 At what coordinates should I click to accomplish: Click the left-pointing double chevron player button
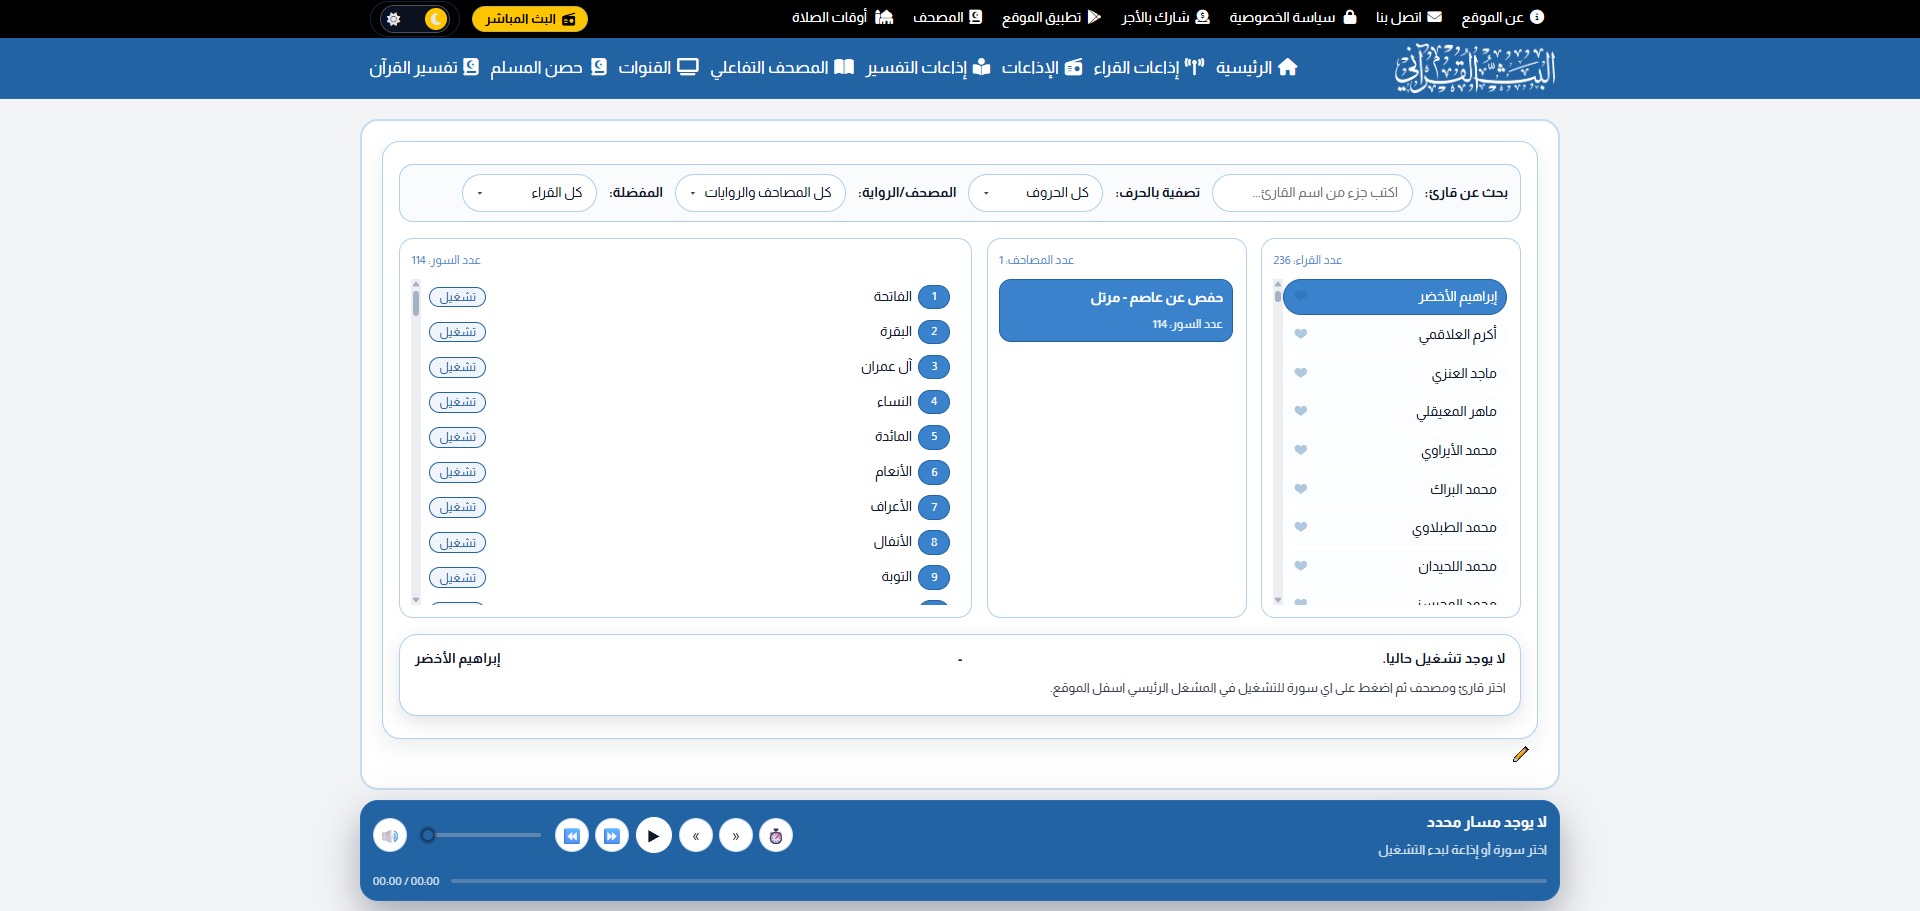click(x=696, y=835)
